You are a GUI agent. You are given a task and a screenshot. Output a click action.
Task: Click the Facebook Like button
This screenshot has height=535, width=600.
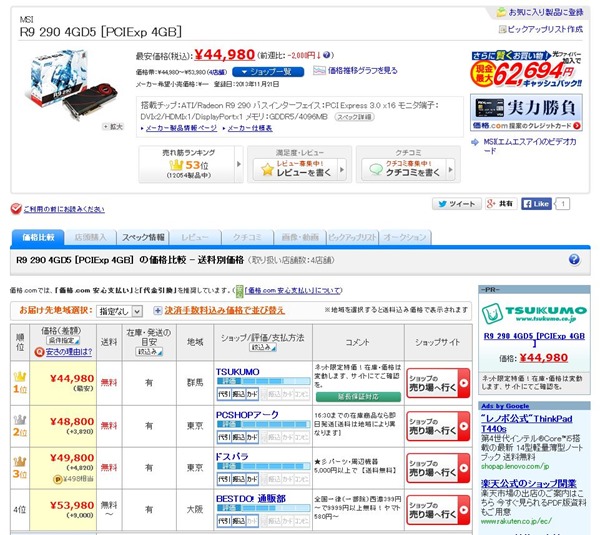pos(536,204)
